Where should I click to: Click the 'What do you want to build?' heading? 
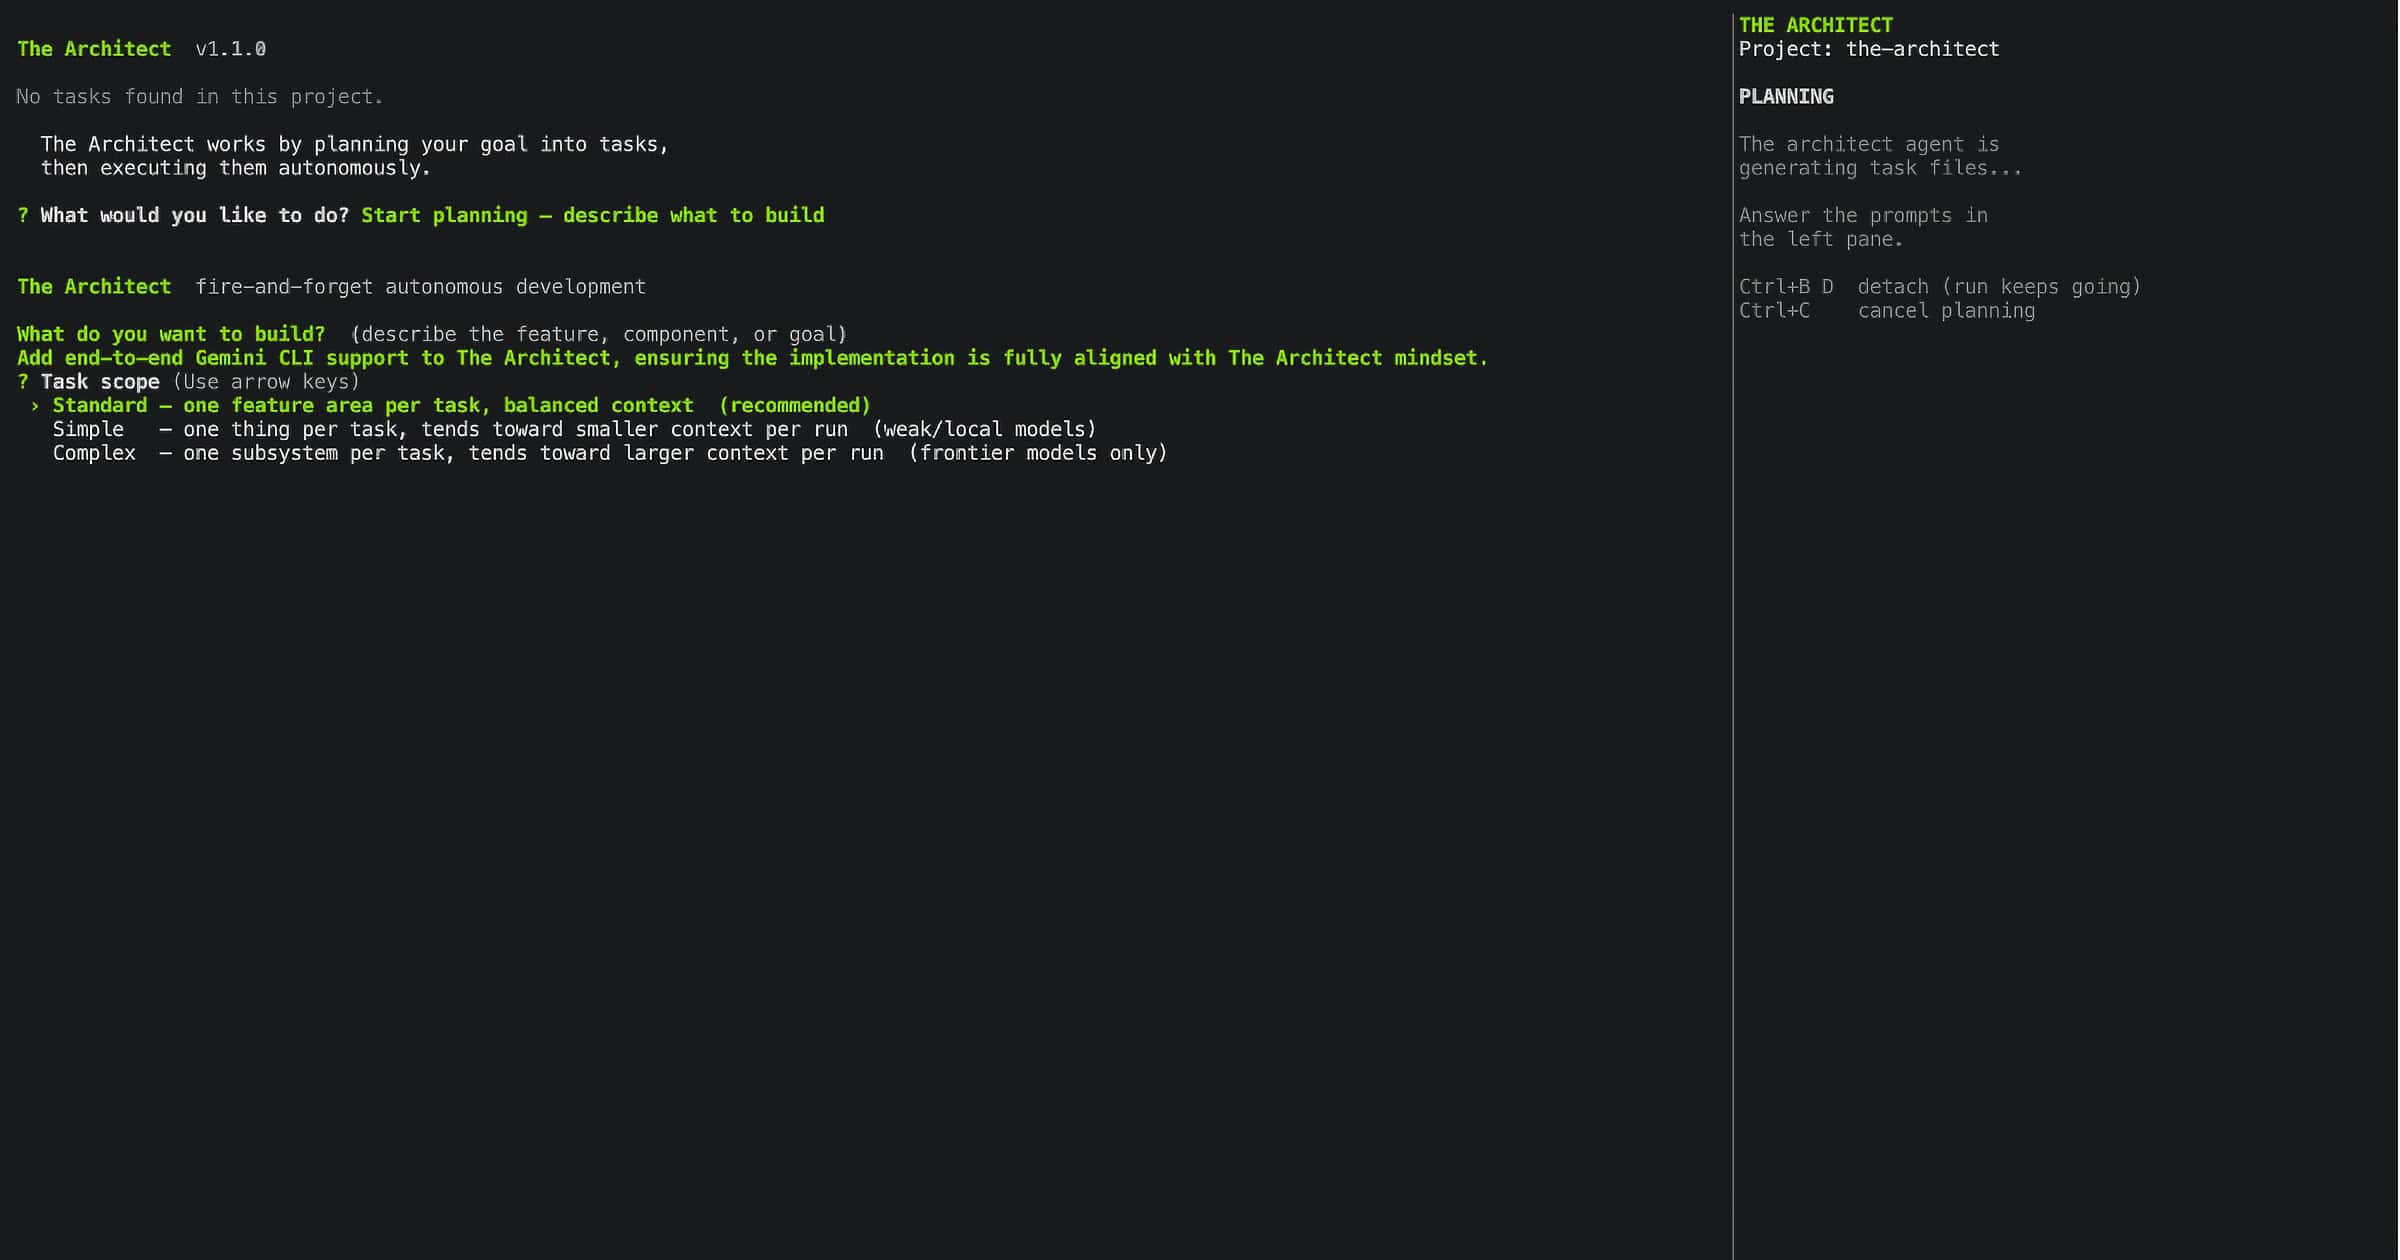tap(171, 334)
